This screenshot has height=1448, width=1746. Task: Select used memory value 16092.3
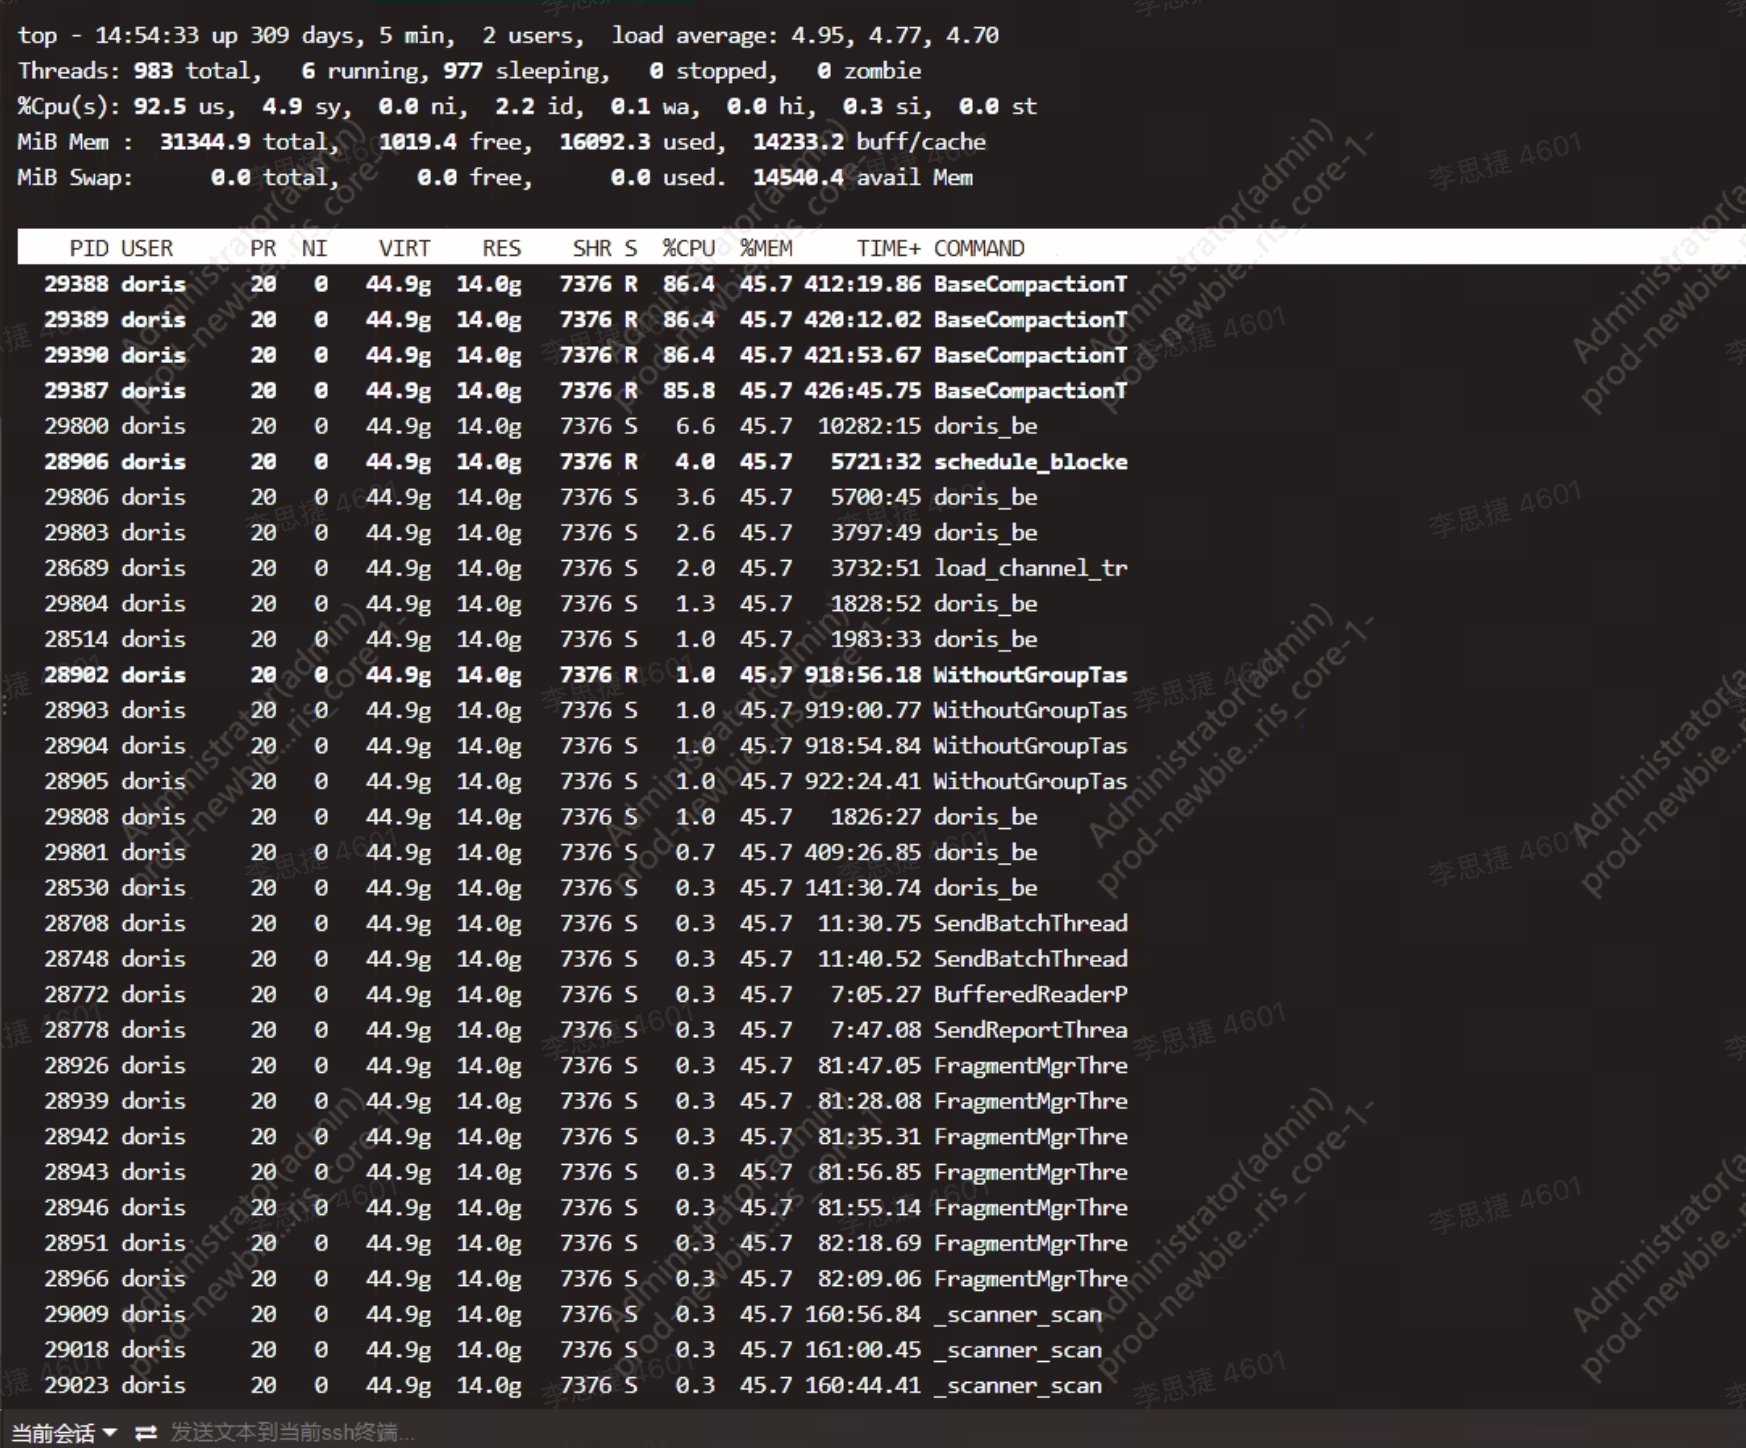pyautogui.click(x=605, y=142)
